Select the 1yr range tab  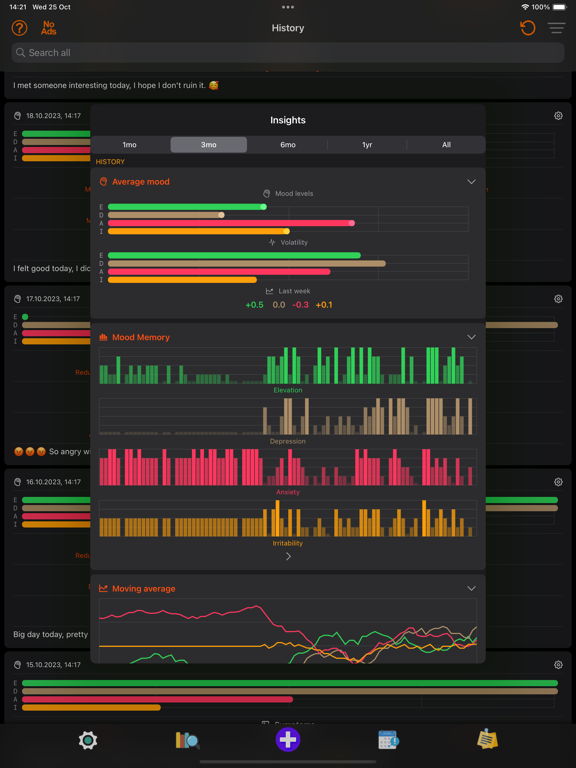click(367, 145)
